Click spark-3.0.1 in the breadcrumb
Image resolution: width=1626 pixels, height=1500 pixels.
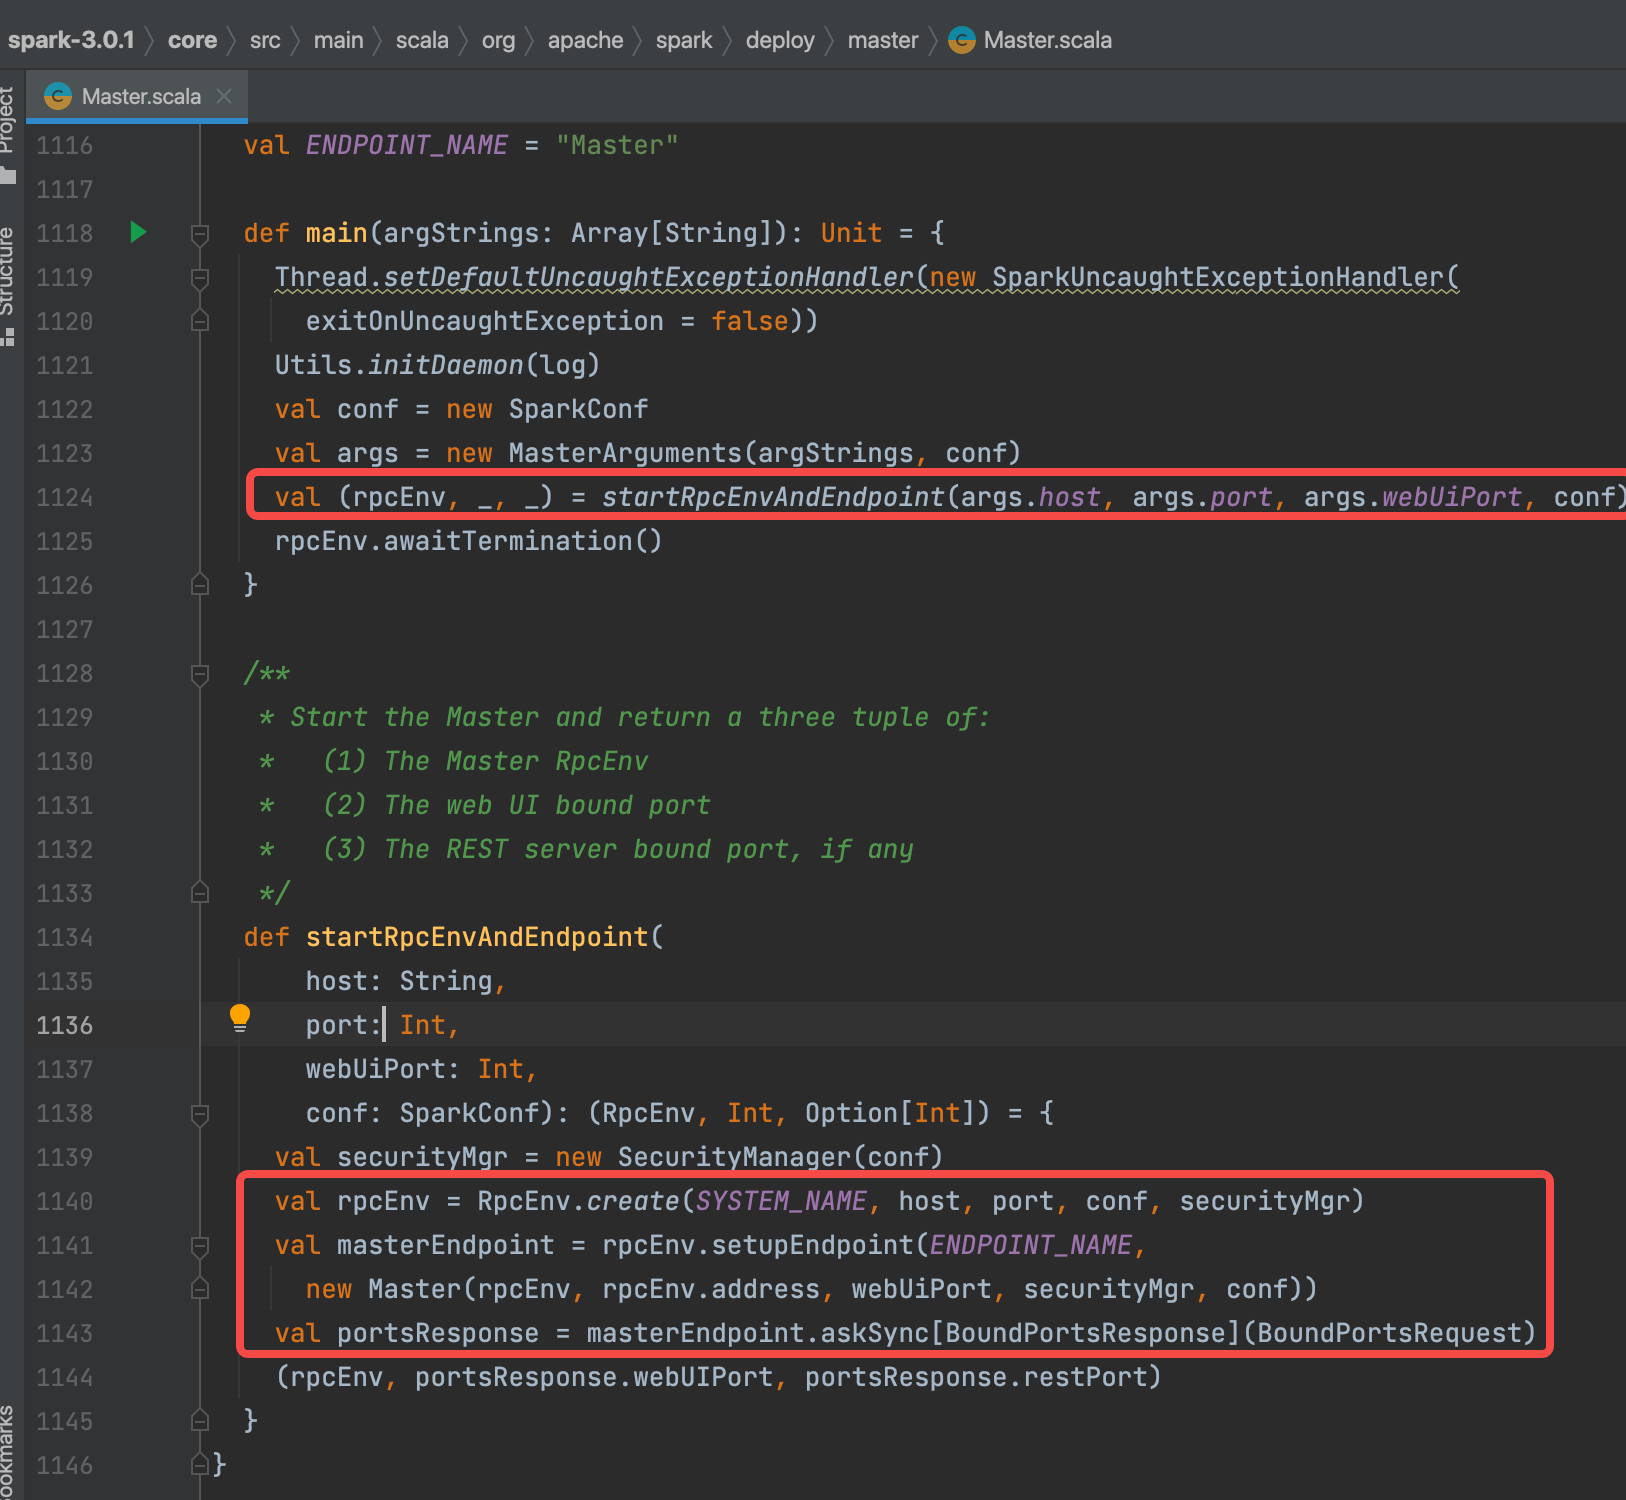coord(71,40)
